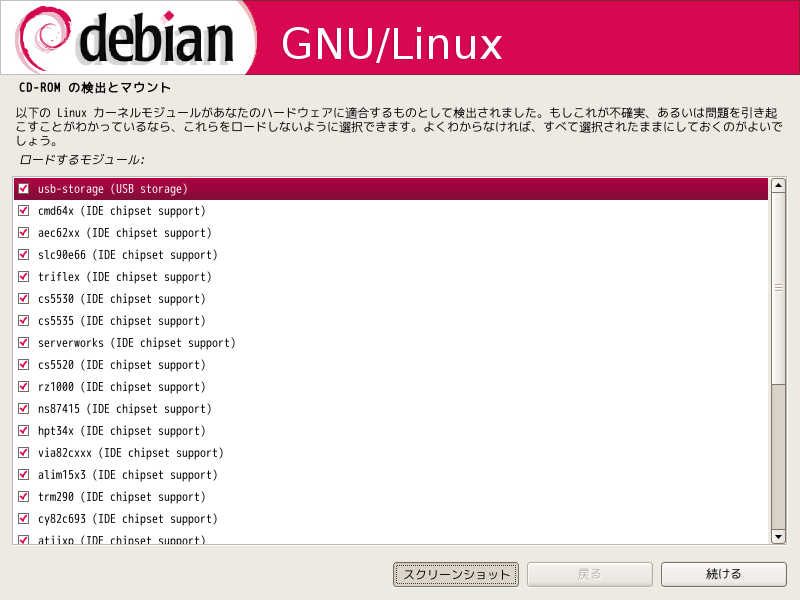Click the 続ける continue button
The image size is (800, 600).
[723, 574]
